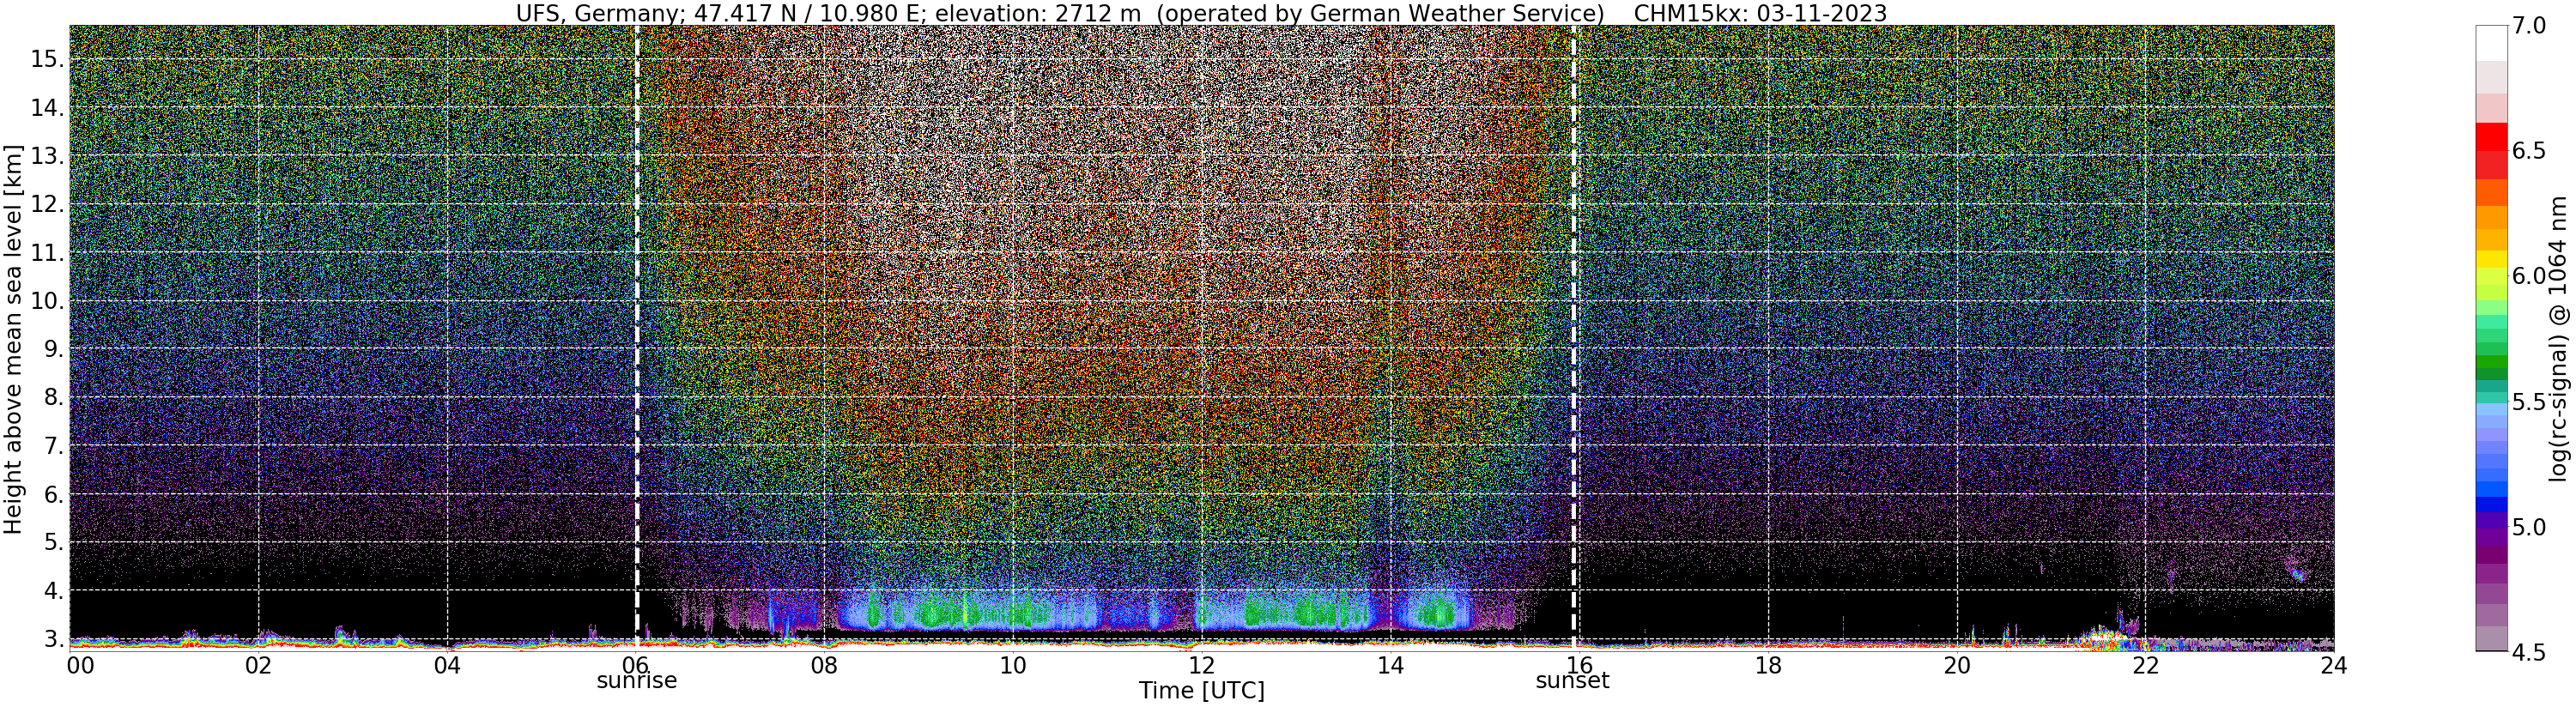Image resolution: width=2576 pixels, height=707 pixels.
Task: Click the x-axis tick label '18'
Action: pyautogui.click(x=1768, y=665)
